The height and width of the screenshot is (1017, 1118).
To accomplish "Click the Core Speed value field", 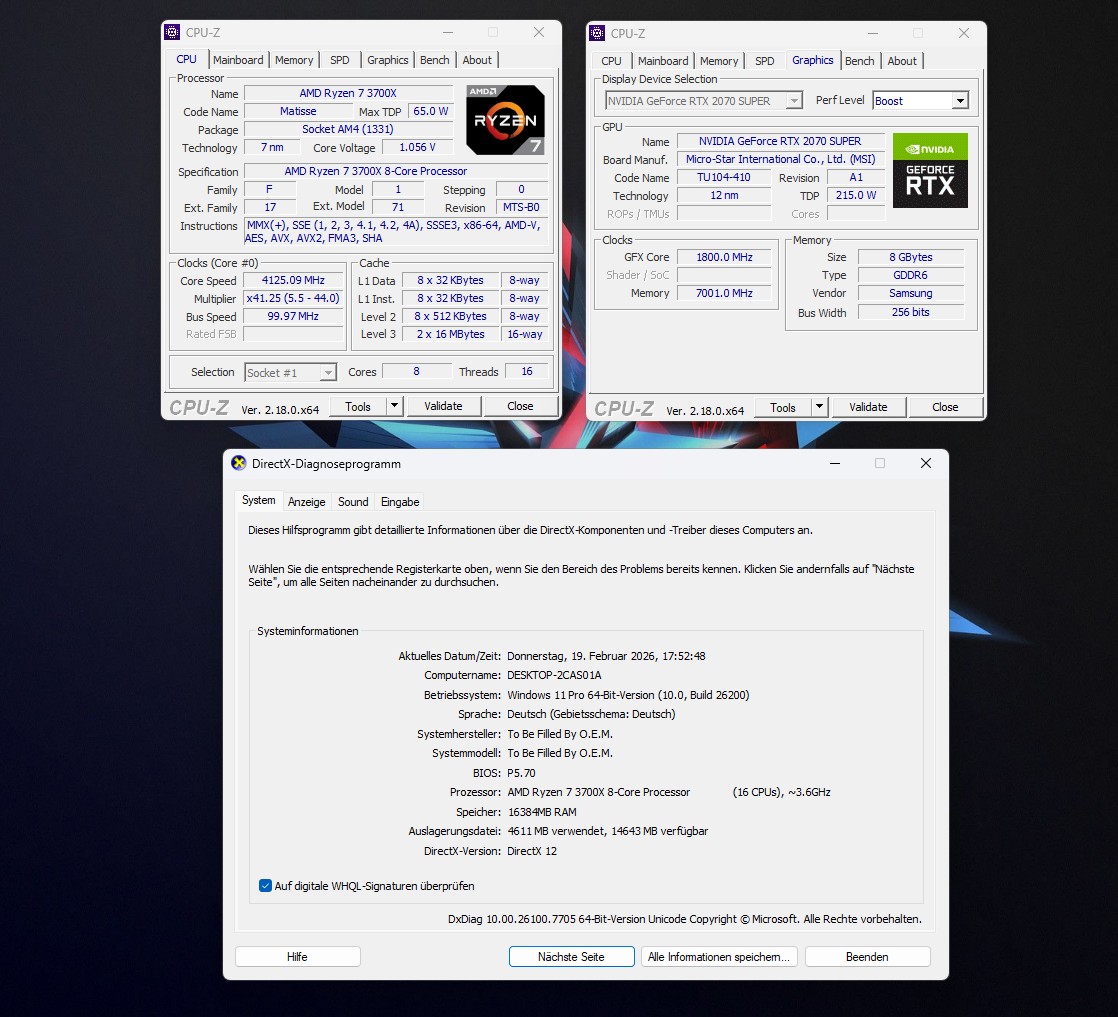I will [293, 281].
